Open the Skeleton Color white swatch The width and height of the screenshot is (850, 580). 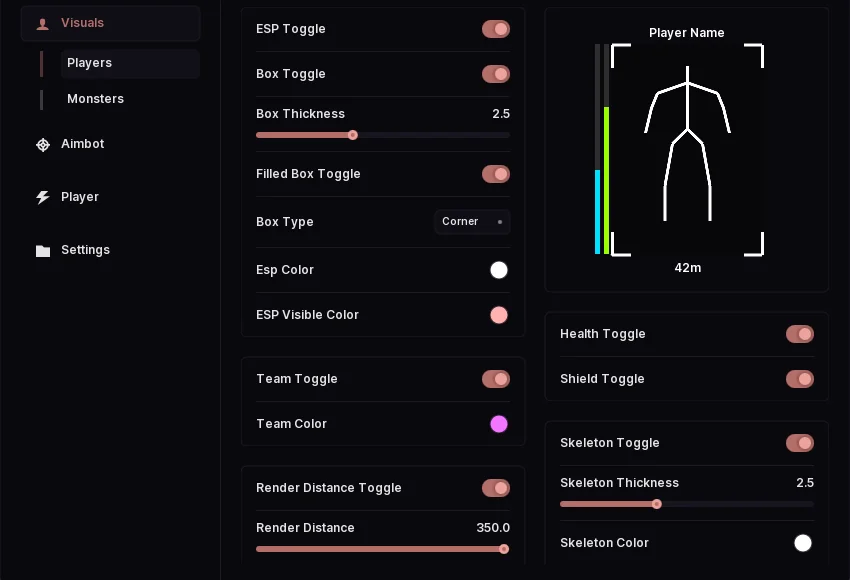point(803,543)
